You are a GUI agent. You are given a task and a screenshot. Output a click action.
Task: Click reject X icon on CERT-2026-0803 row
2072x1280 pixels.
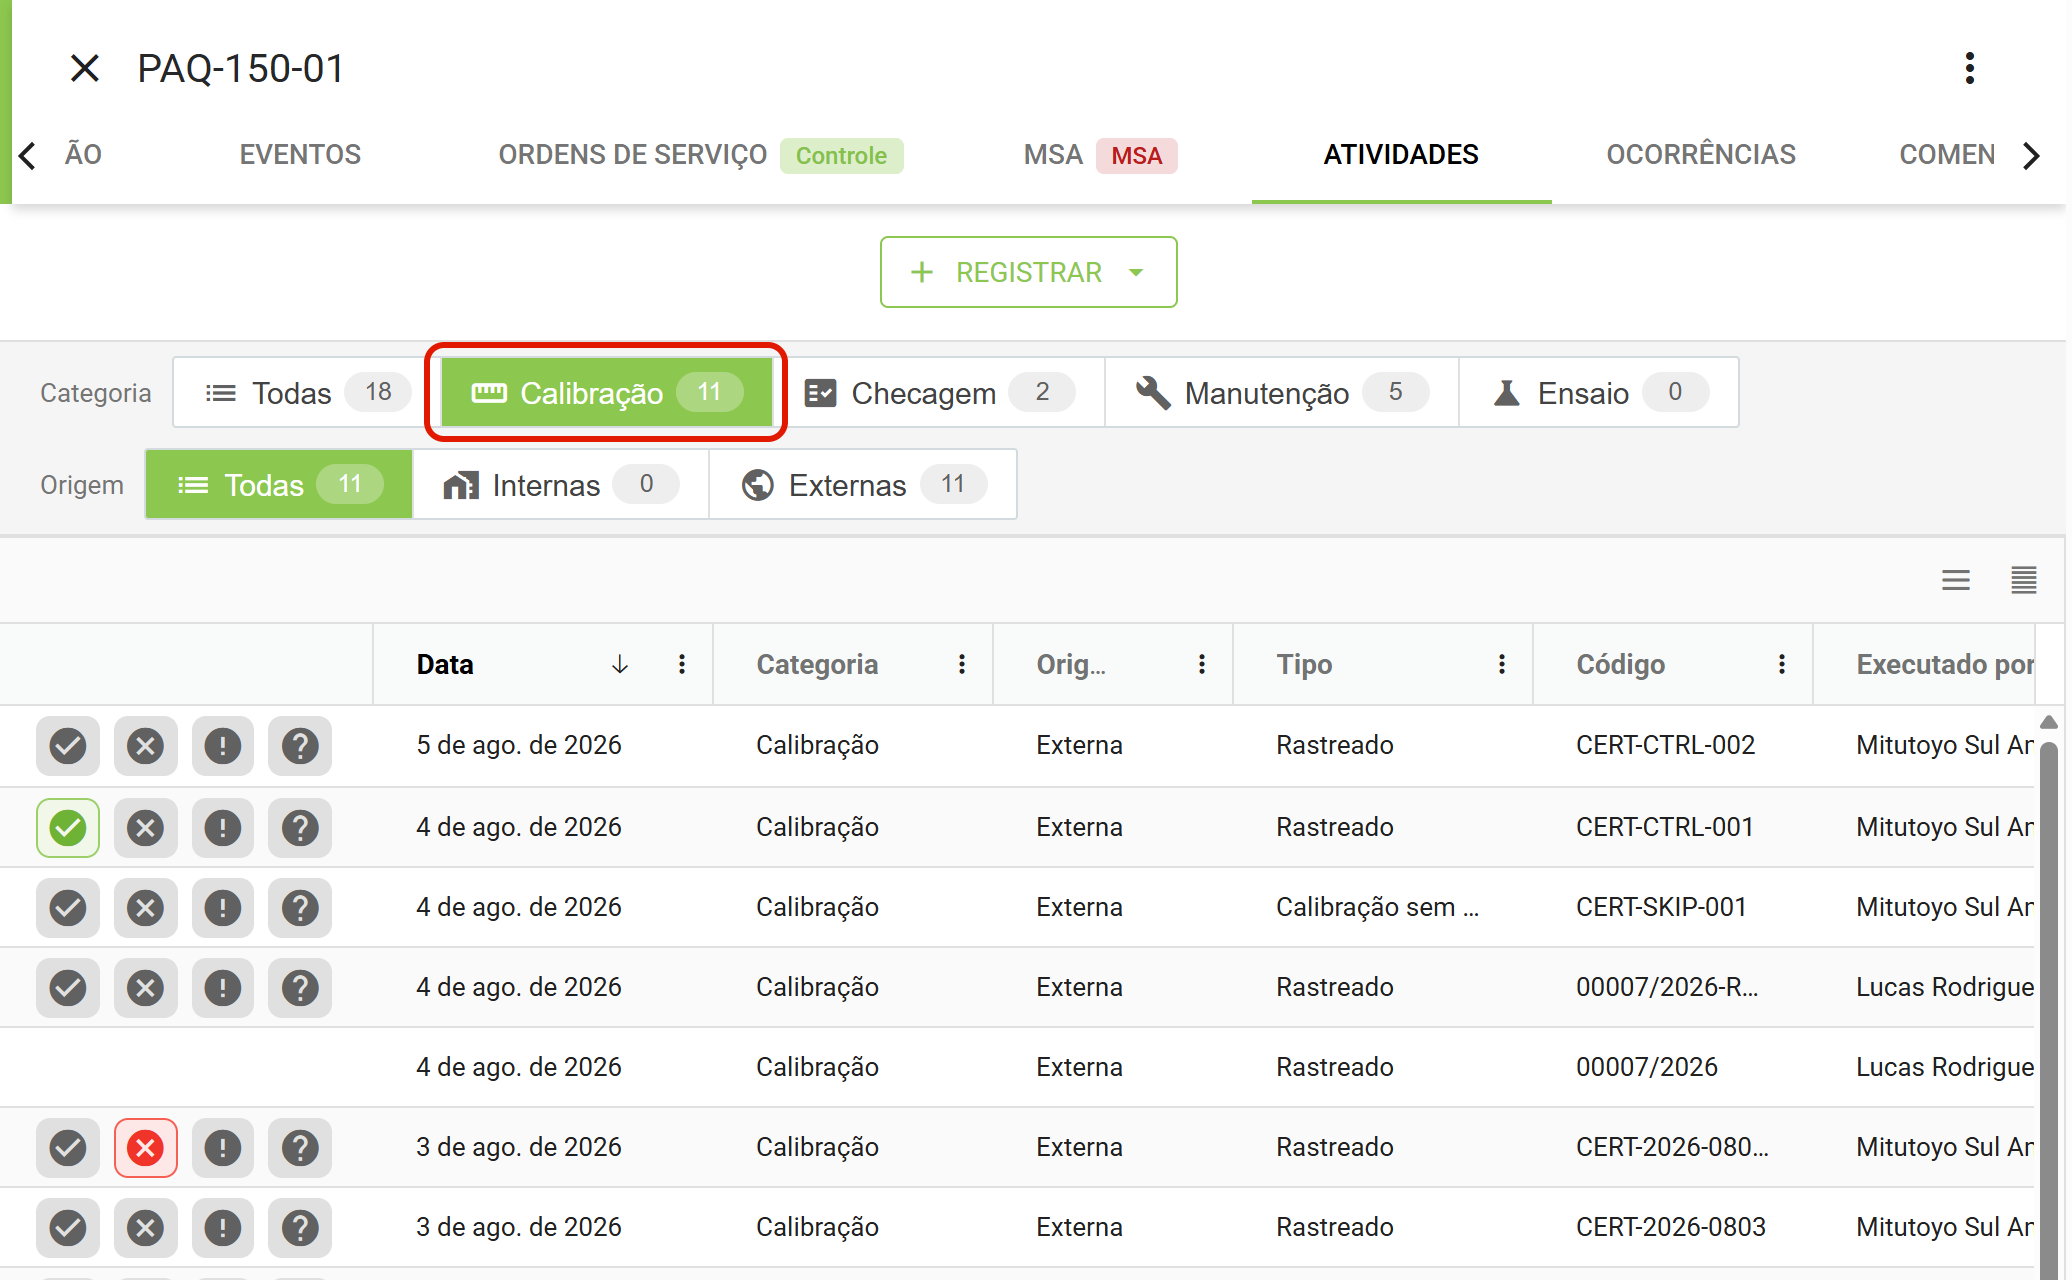click(146, 1228)
